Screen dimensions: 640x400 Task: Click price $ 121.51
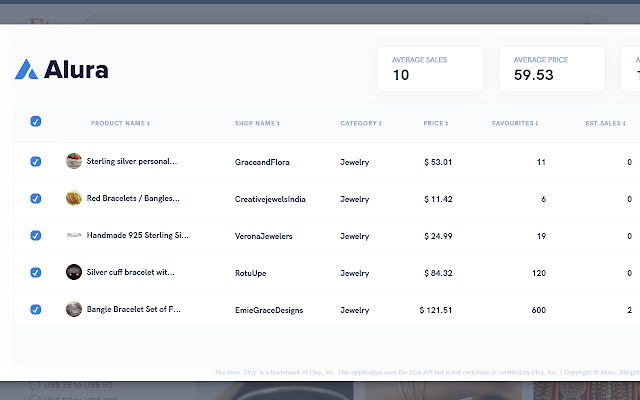436,310
